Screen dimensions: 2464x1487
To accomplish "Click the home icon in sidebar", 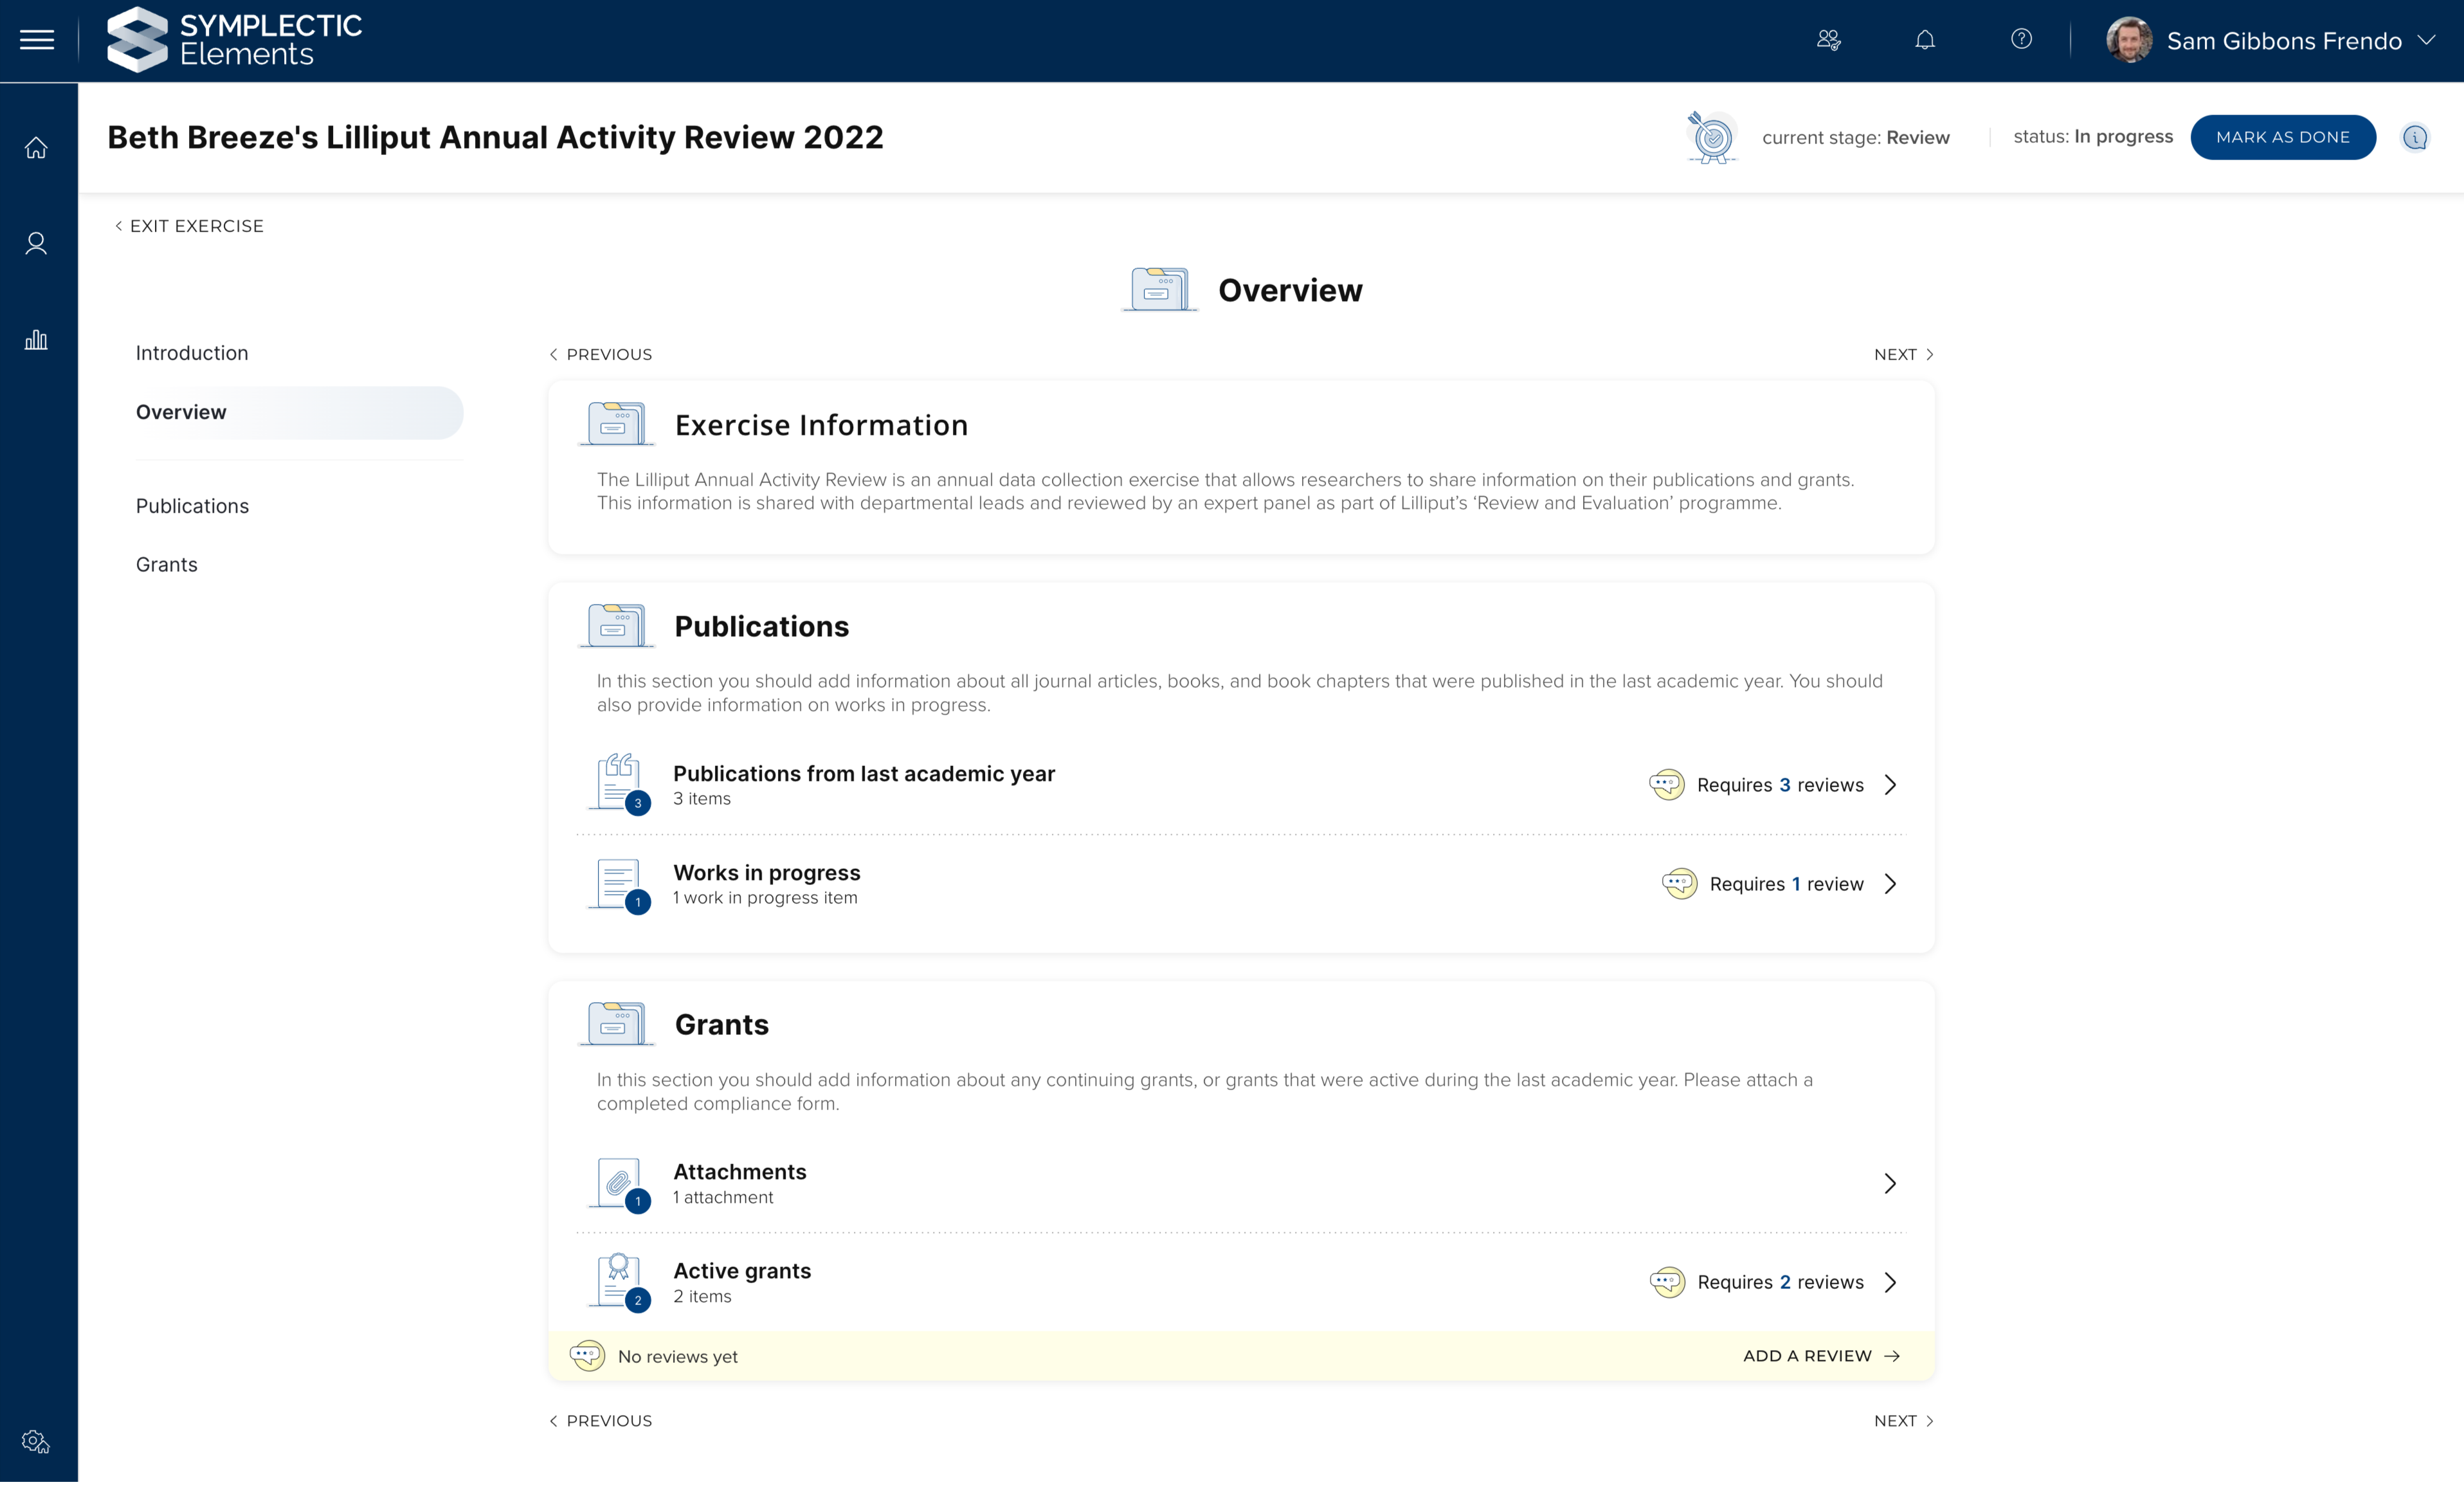I will coord(36,148).
